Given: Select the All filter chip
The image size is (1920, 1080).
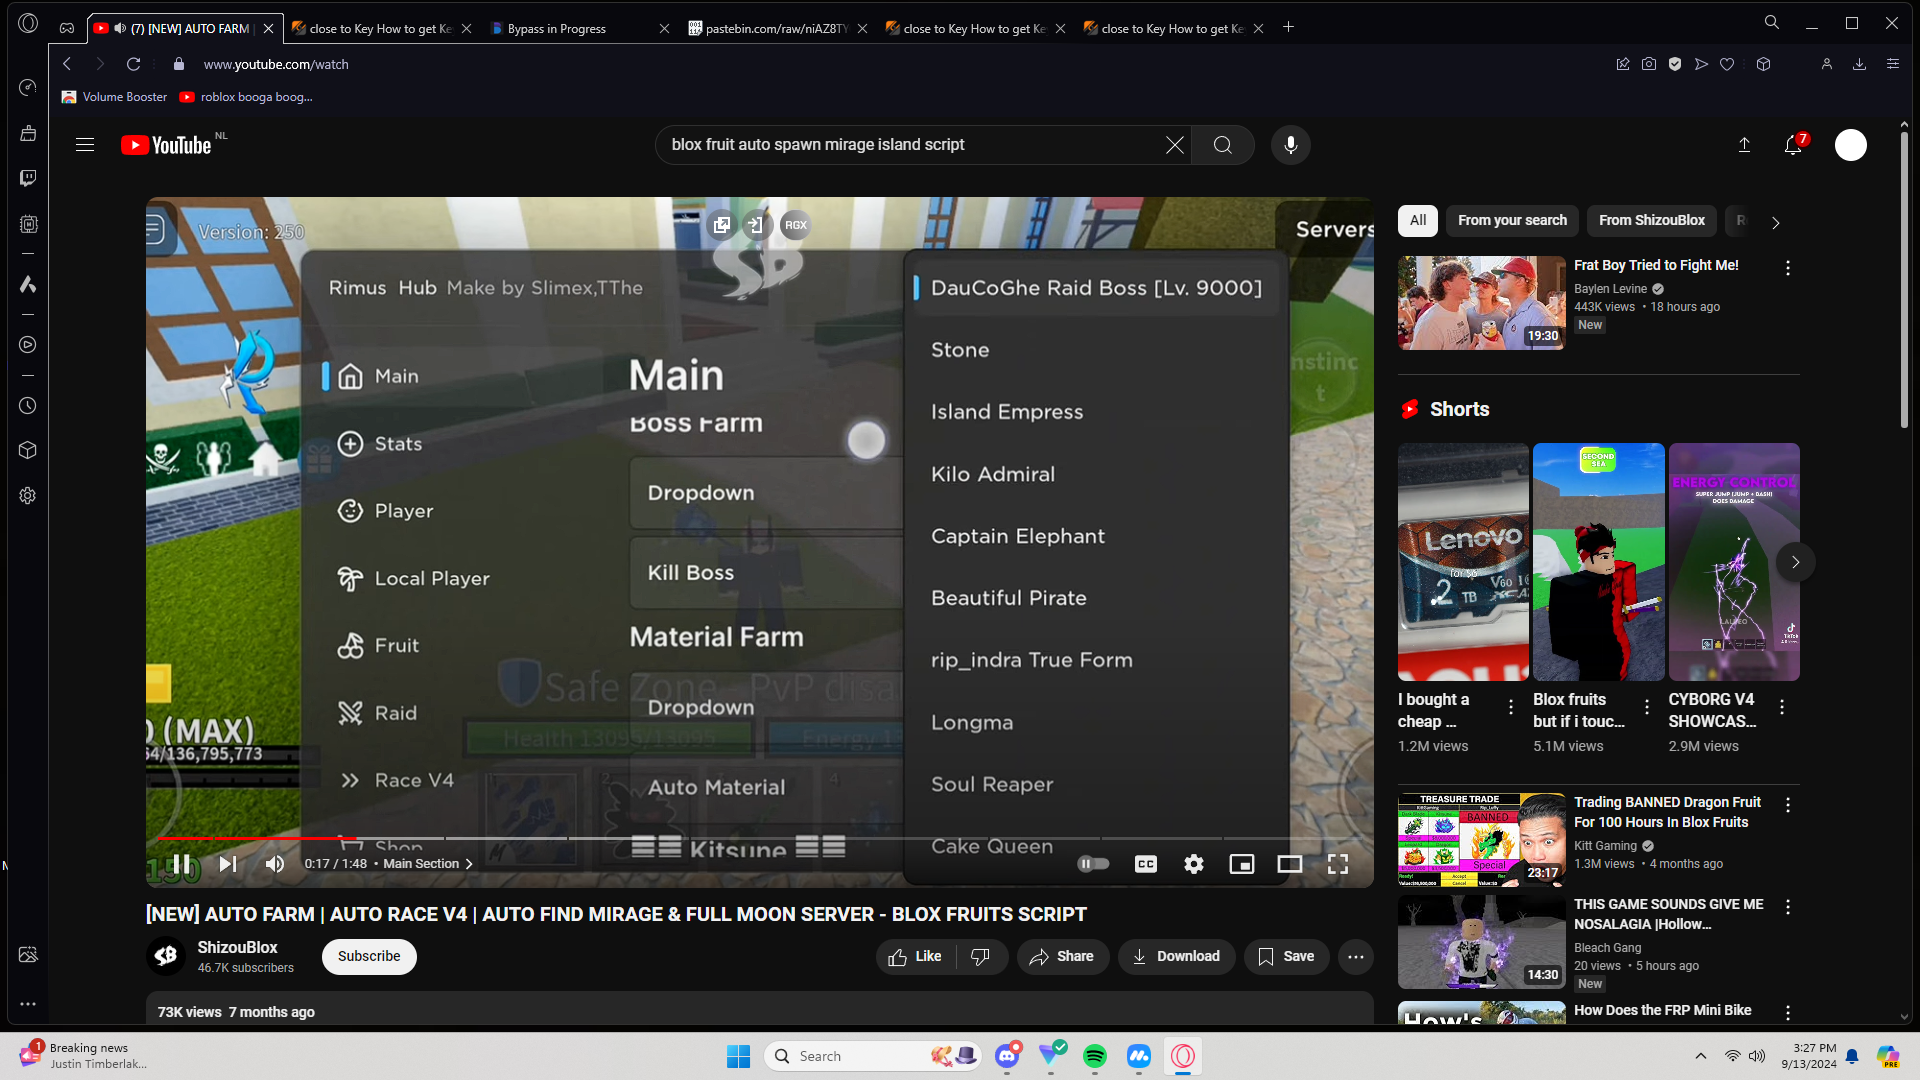Looking at the screenshot, I should [x=1418, y=221].
